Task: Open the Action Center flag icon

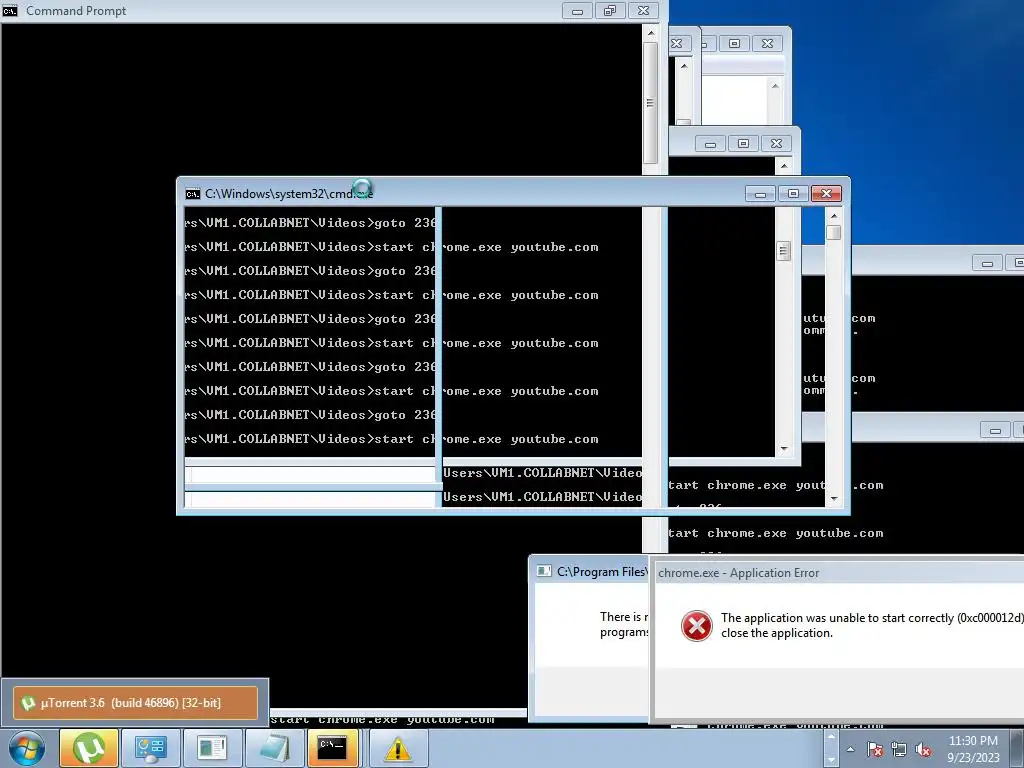Action: (875, 750)
